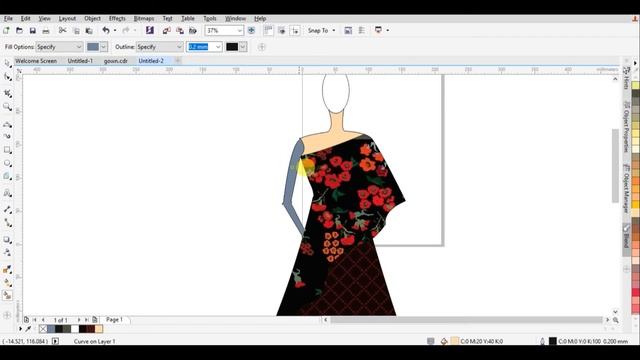Open the zoom level dropdown showing 37%
This screenshot has height=360, width=640.
240,31
